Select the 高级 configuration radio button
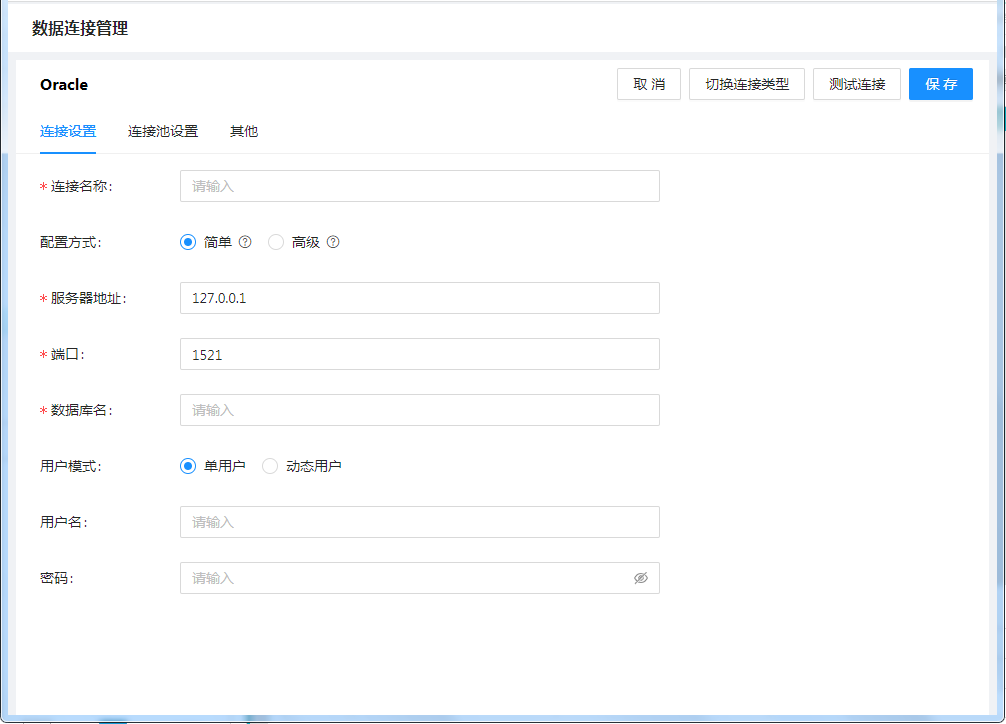 pos(276,242)
